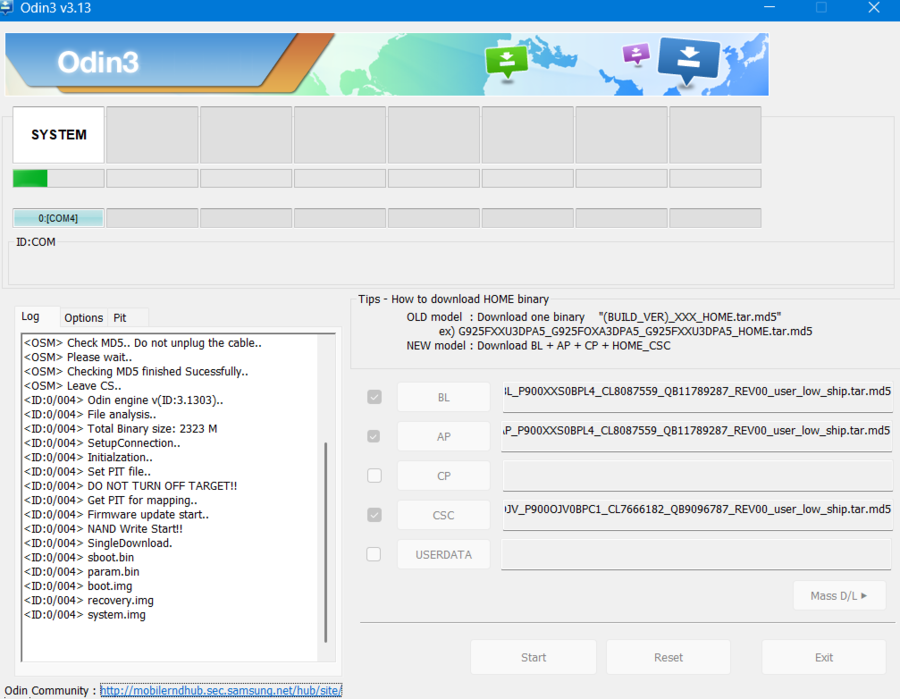Expand the Mass D/L arrow button
Viewport: 900px width, 699px height.
[x=839, y=596]
